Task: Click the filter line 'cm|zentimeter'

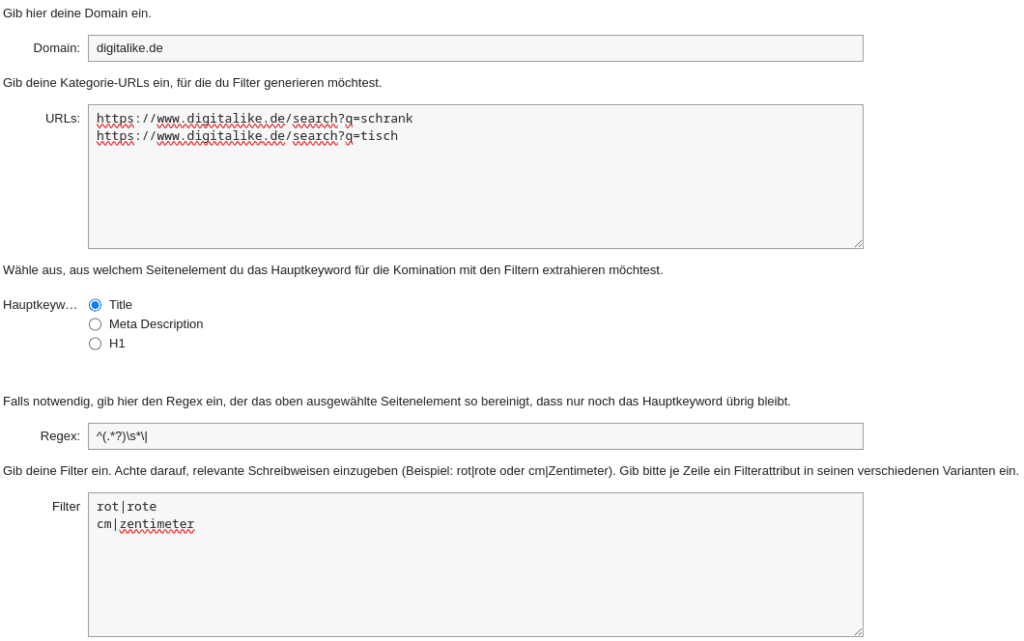Action: [x=146, y=524]
